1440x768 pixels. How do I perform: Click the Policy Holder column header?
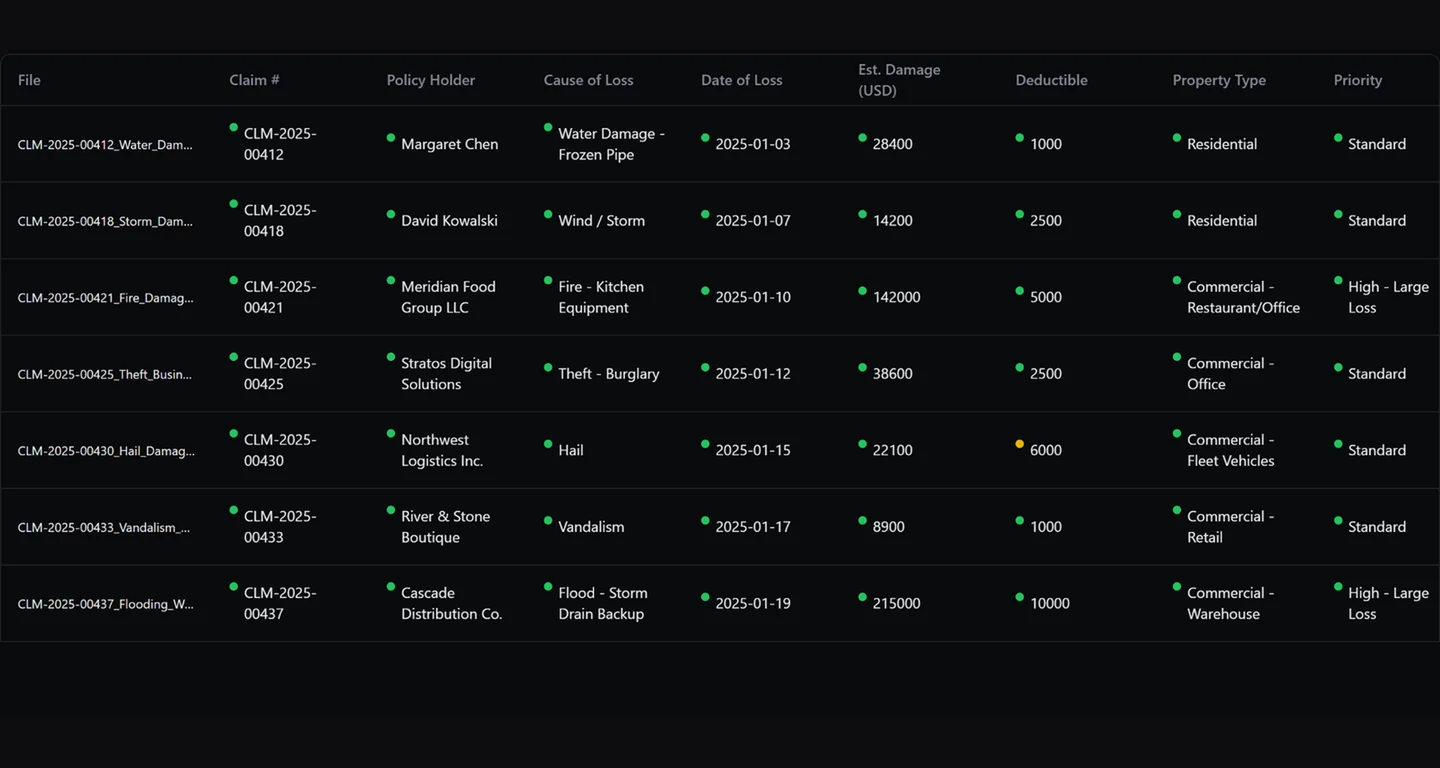[431, 79]
